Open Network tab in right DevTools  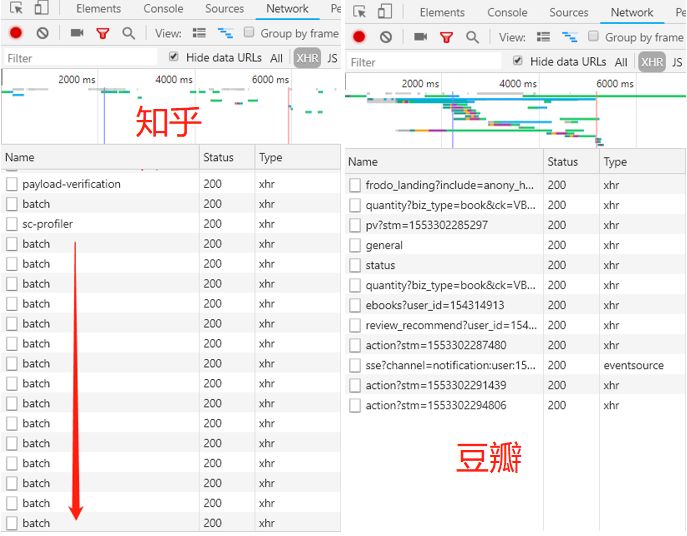pyautogui.click(x=632, y=13)
